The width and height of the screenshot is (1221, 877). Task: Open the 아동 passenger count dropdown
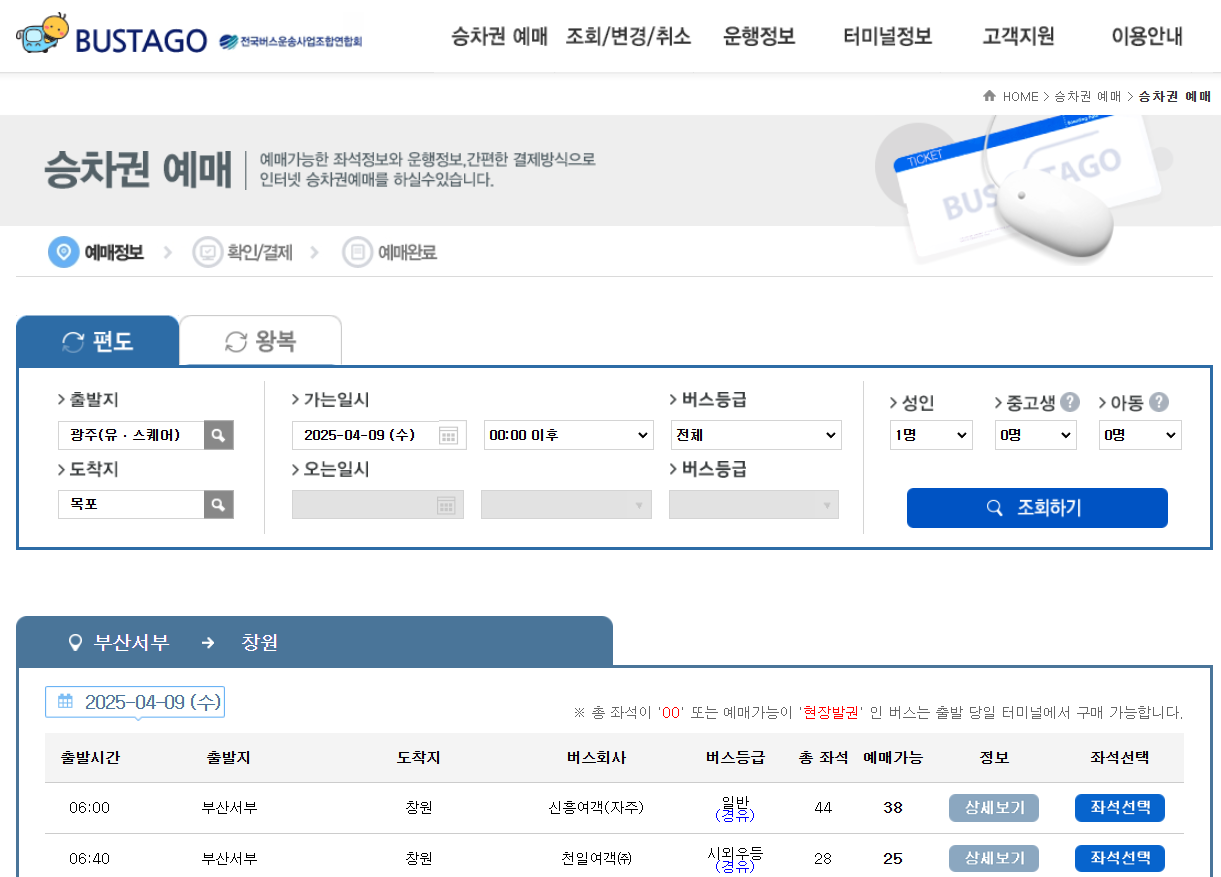click(1140, 435)
